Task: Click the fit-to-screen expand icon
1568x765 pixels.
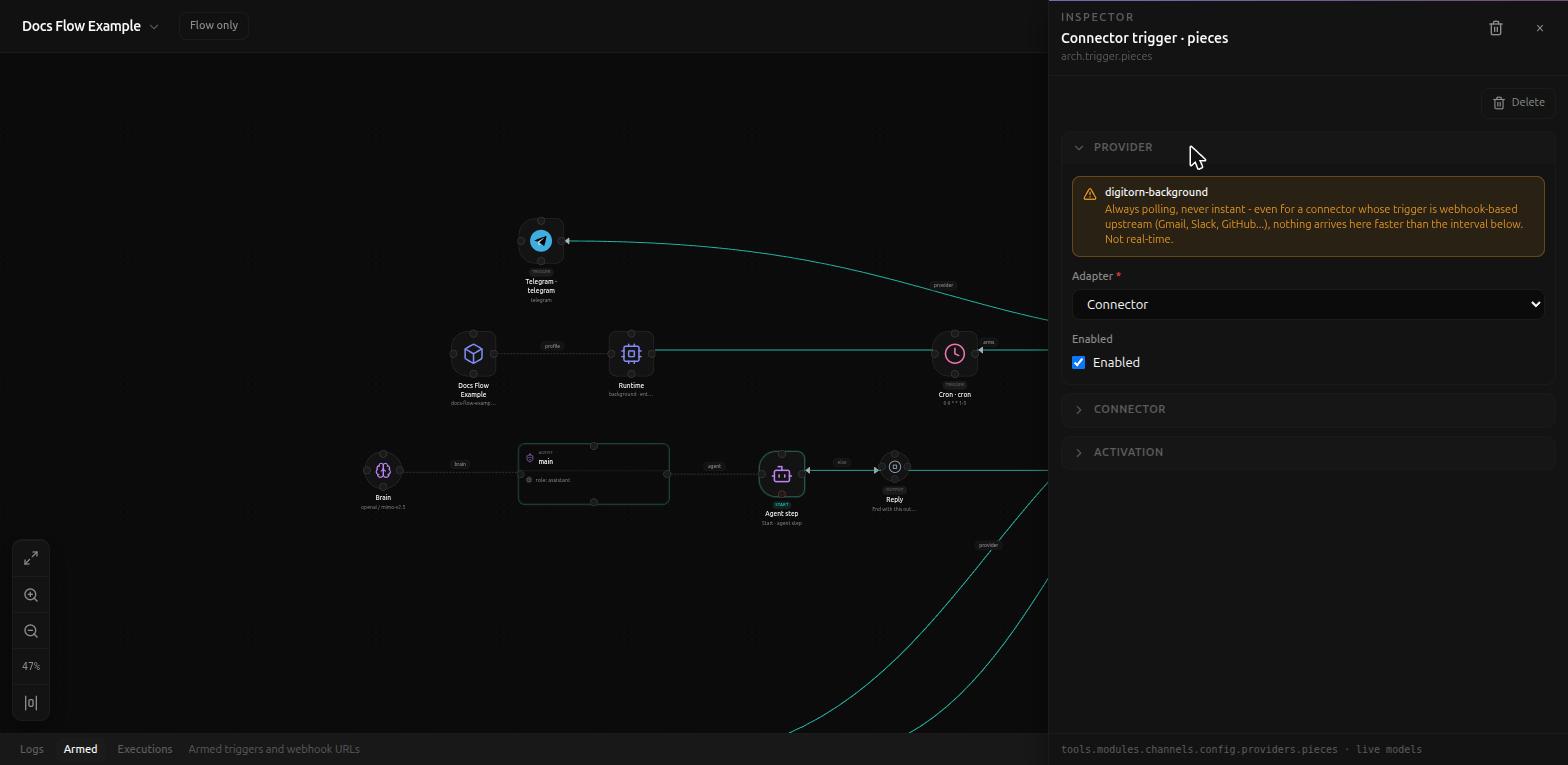Action: (31, 558)
